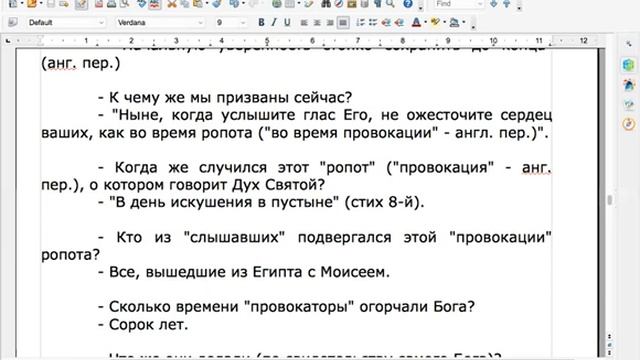This screenshot has width=640, height=360.
Task: Toggle Edit File mode icon
Action: tap(81, 4)
